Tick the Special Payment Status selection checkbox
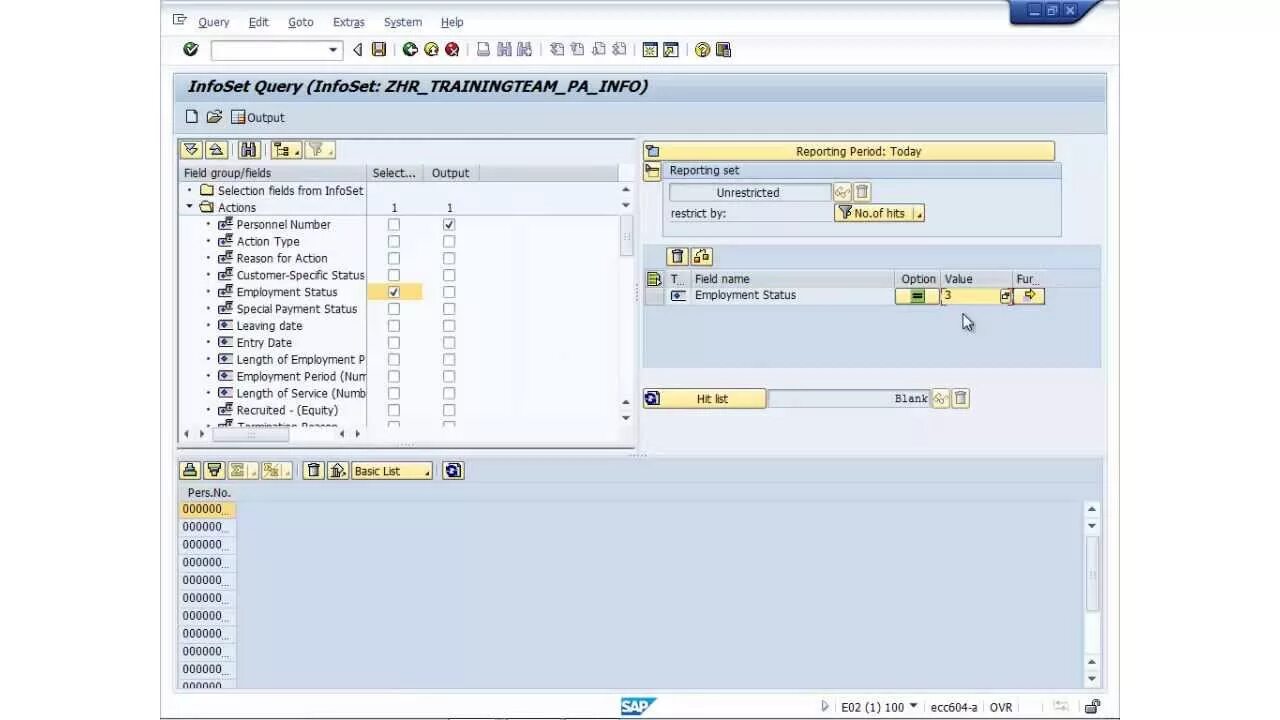 (x=394, y=309)
